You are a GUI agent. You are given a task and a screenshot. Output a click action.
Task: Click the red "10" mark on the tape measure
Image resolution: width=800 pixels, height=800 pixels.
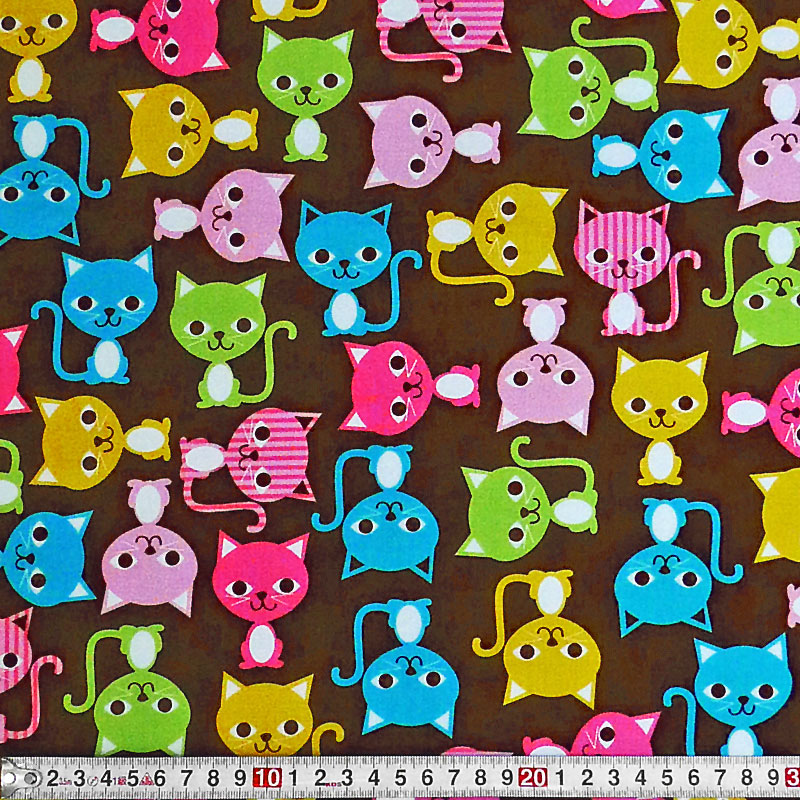pyautogui.click(x=267, y=779)
